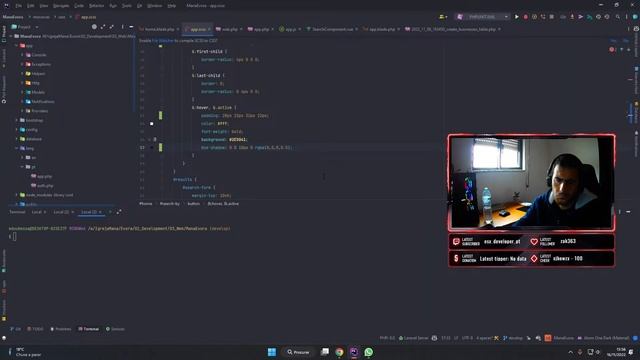Open Google Chrome from the taskbar
This screenshot has width=640, height=360.
[339, 352]
